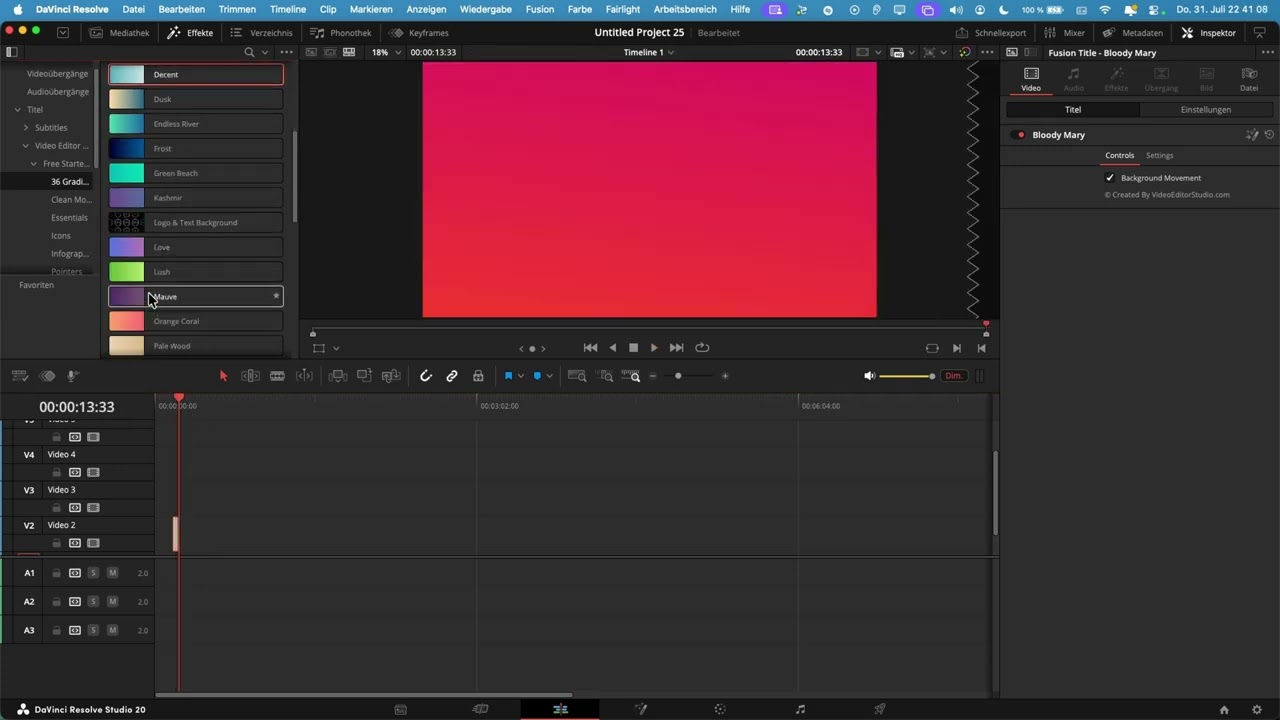Viewport: 1280px width, 720px height.
Task: Adjust the yellow volume slider
Action: point(906,376)
